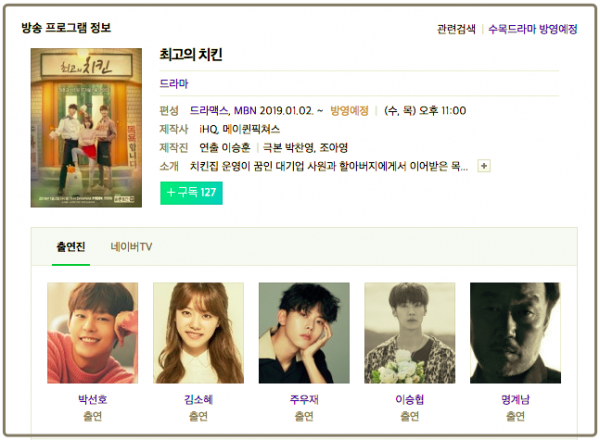Open the 이승협 name link
600x440 pixels.
click(410, 400)
